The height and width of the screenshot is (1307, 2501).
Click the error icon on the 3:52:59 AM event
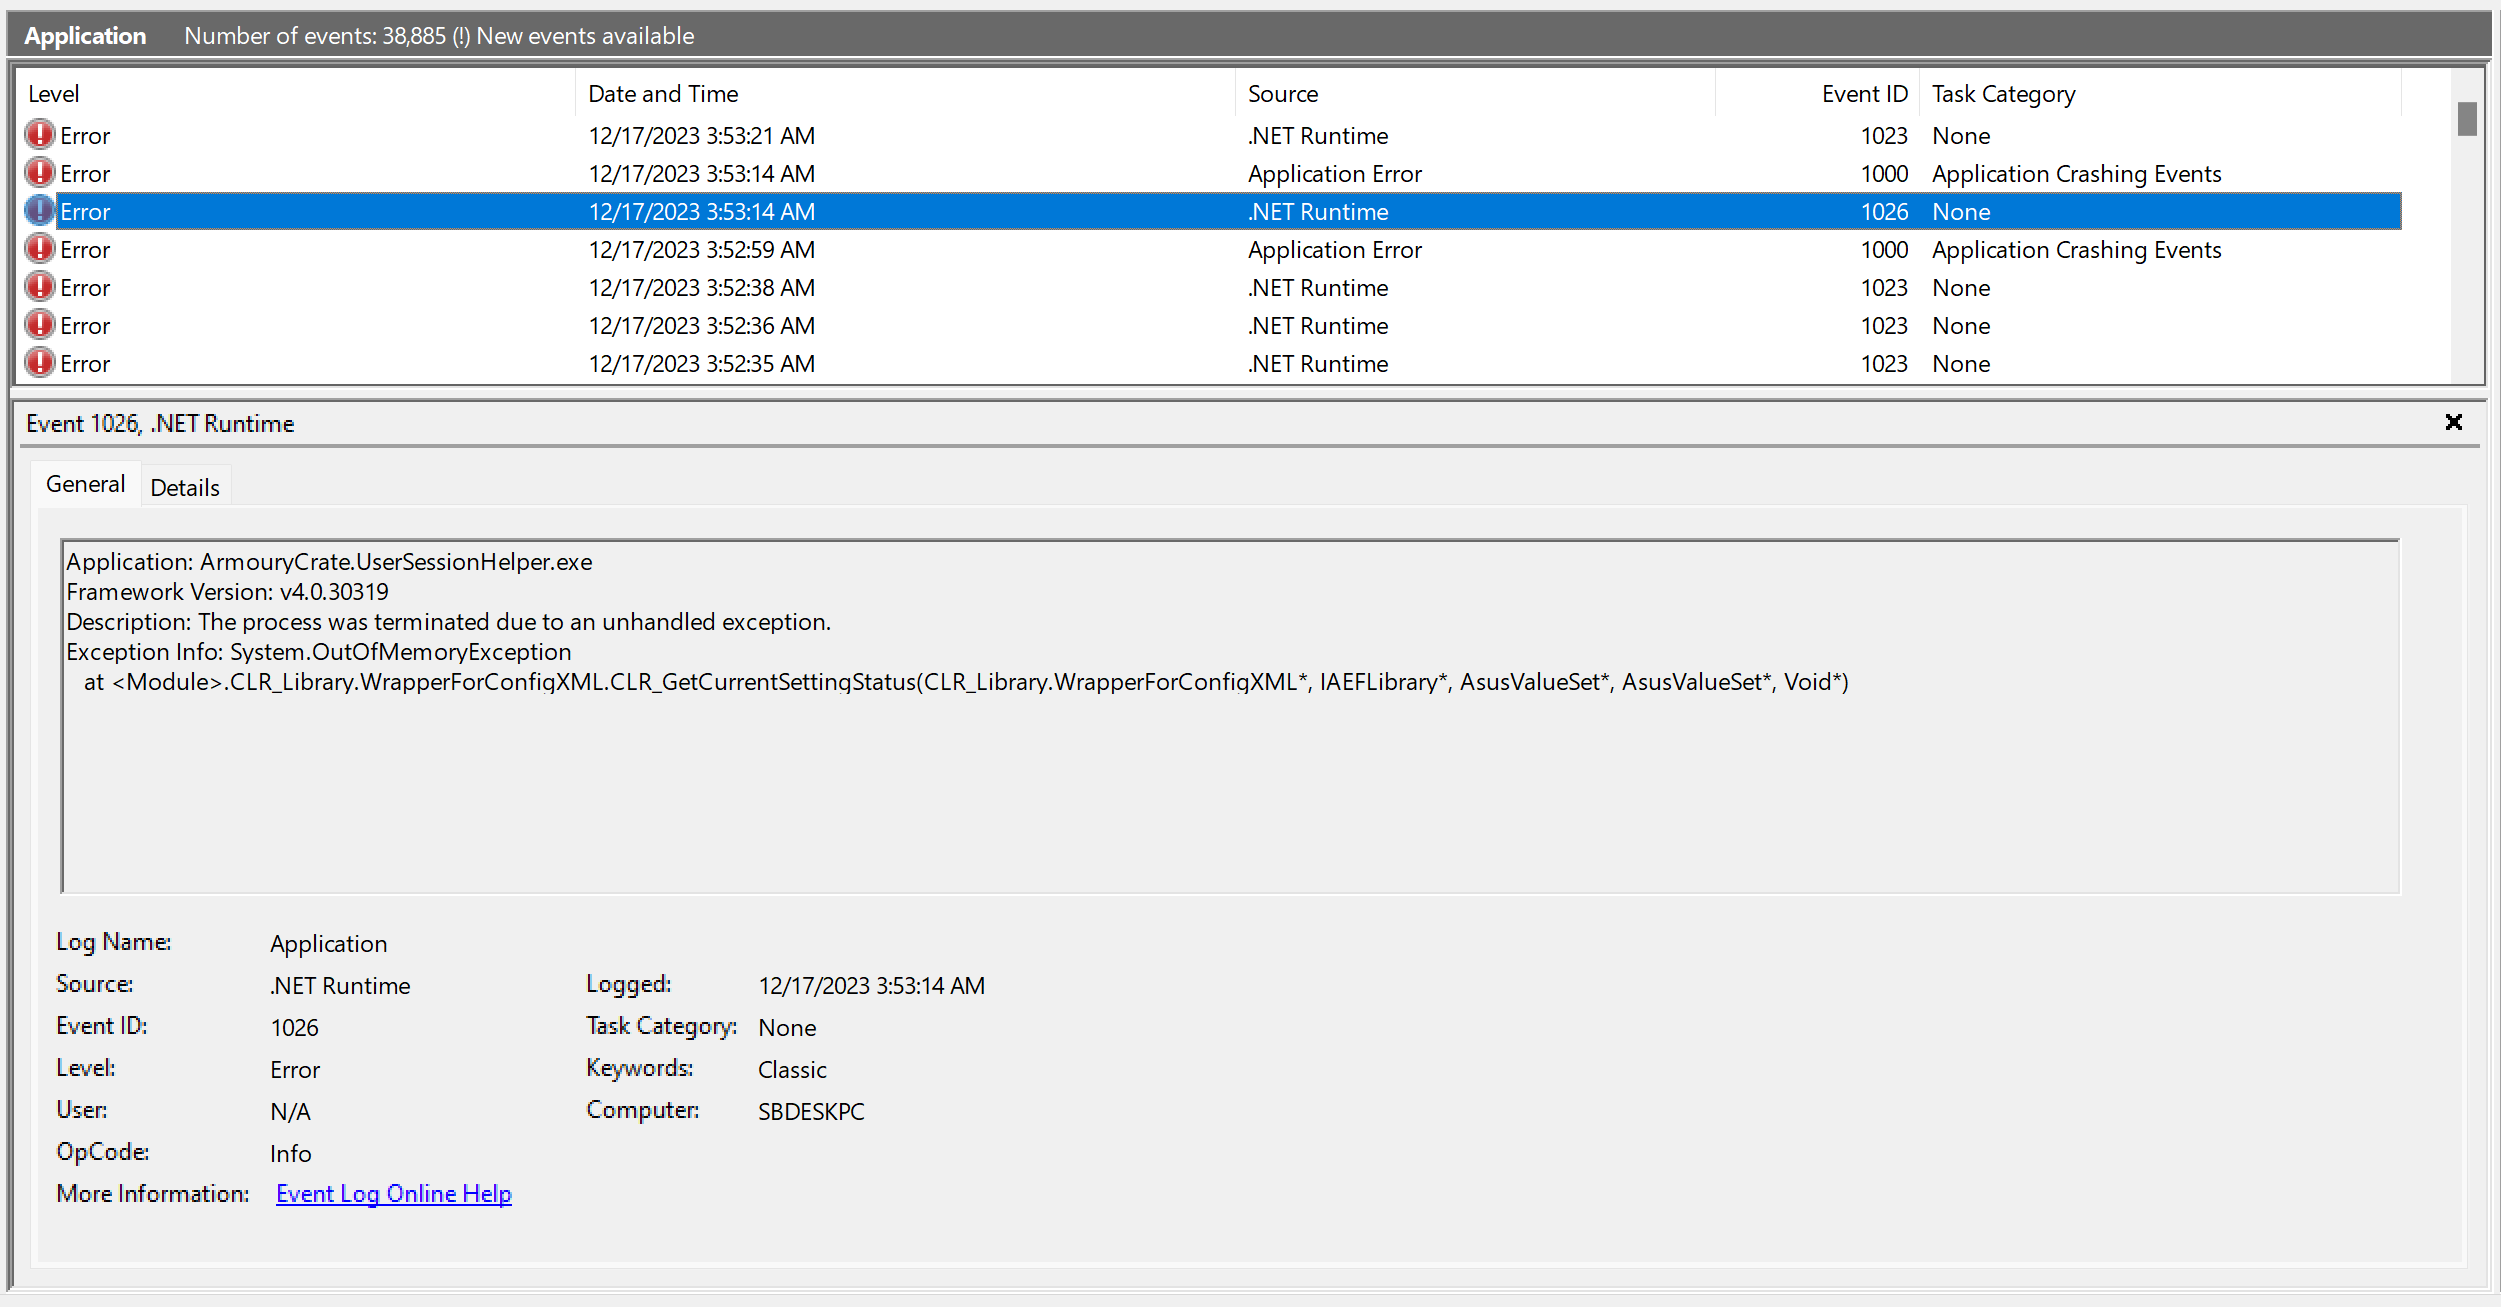click(x=40, y=249)
